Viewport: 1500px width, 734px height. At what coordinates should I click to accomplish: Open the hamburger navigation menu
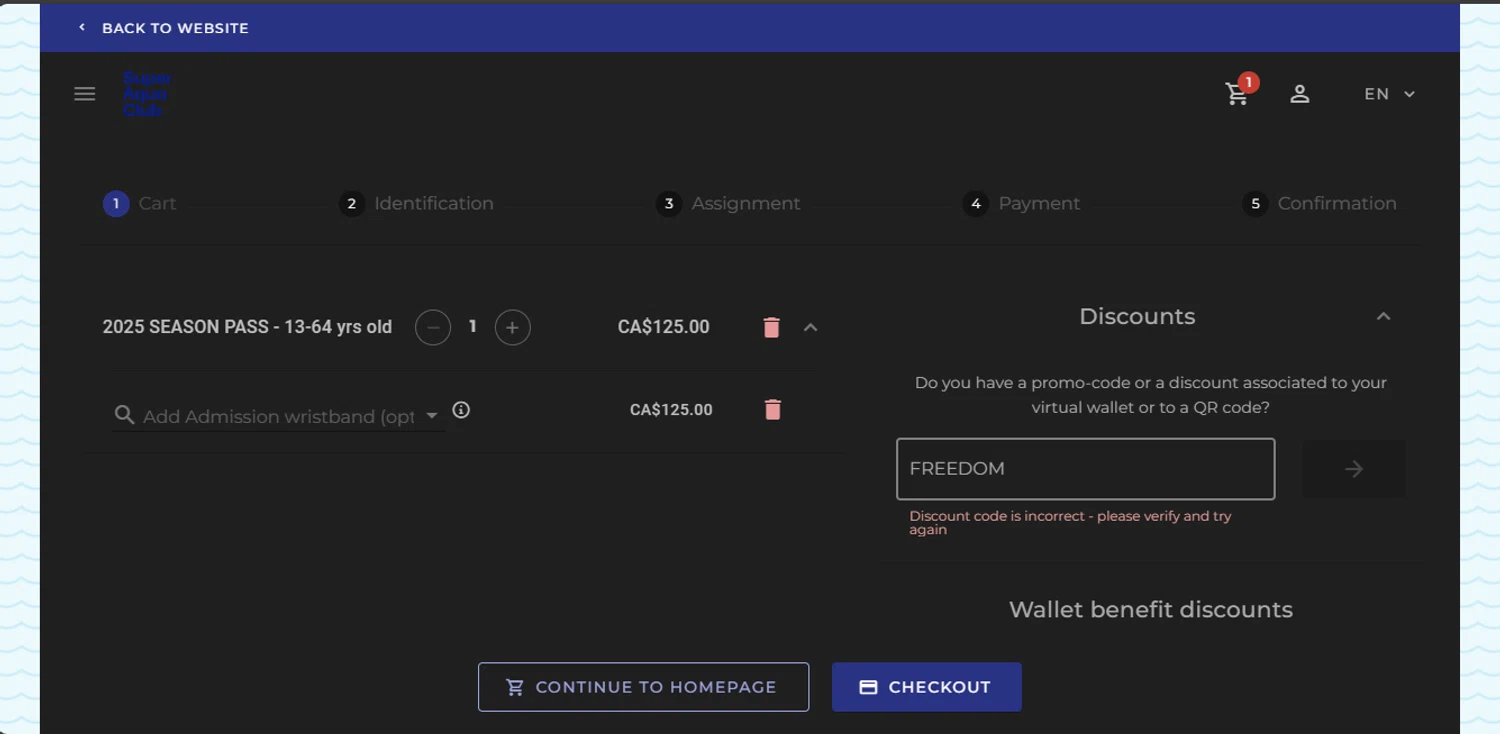85,94
